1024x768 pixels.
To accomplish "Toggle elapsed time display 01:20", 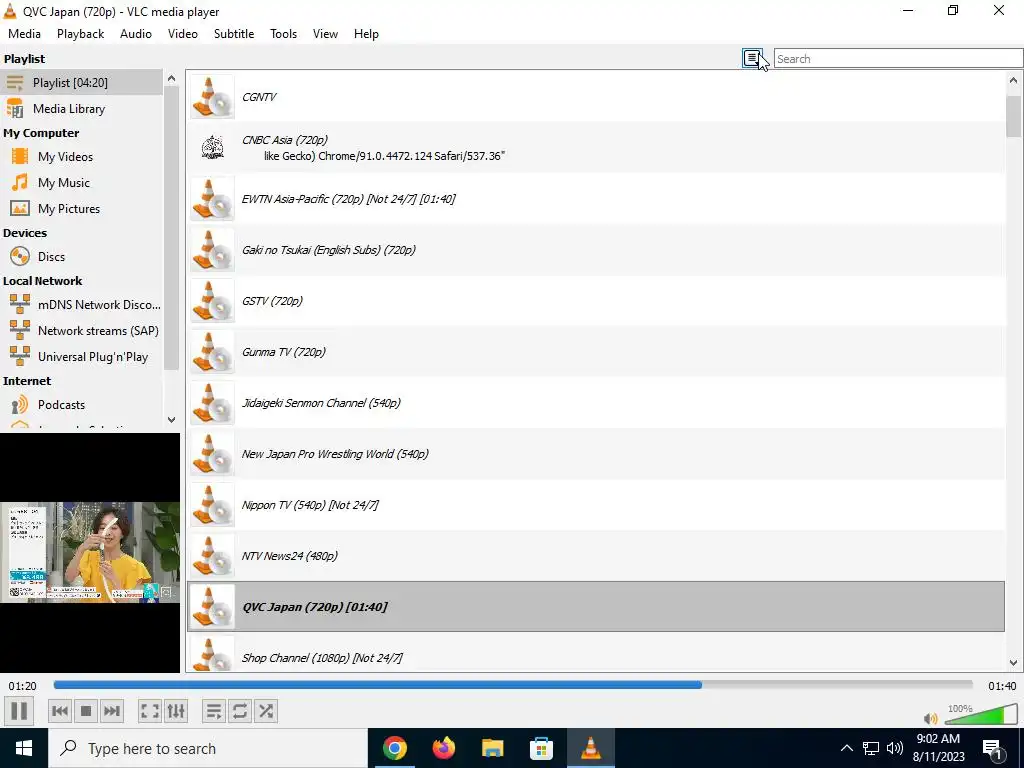I will click(x=22, y=686).
